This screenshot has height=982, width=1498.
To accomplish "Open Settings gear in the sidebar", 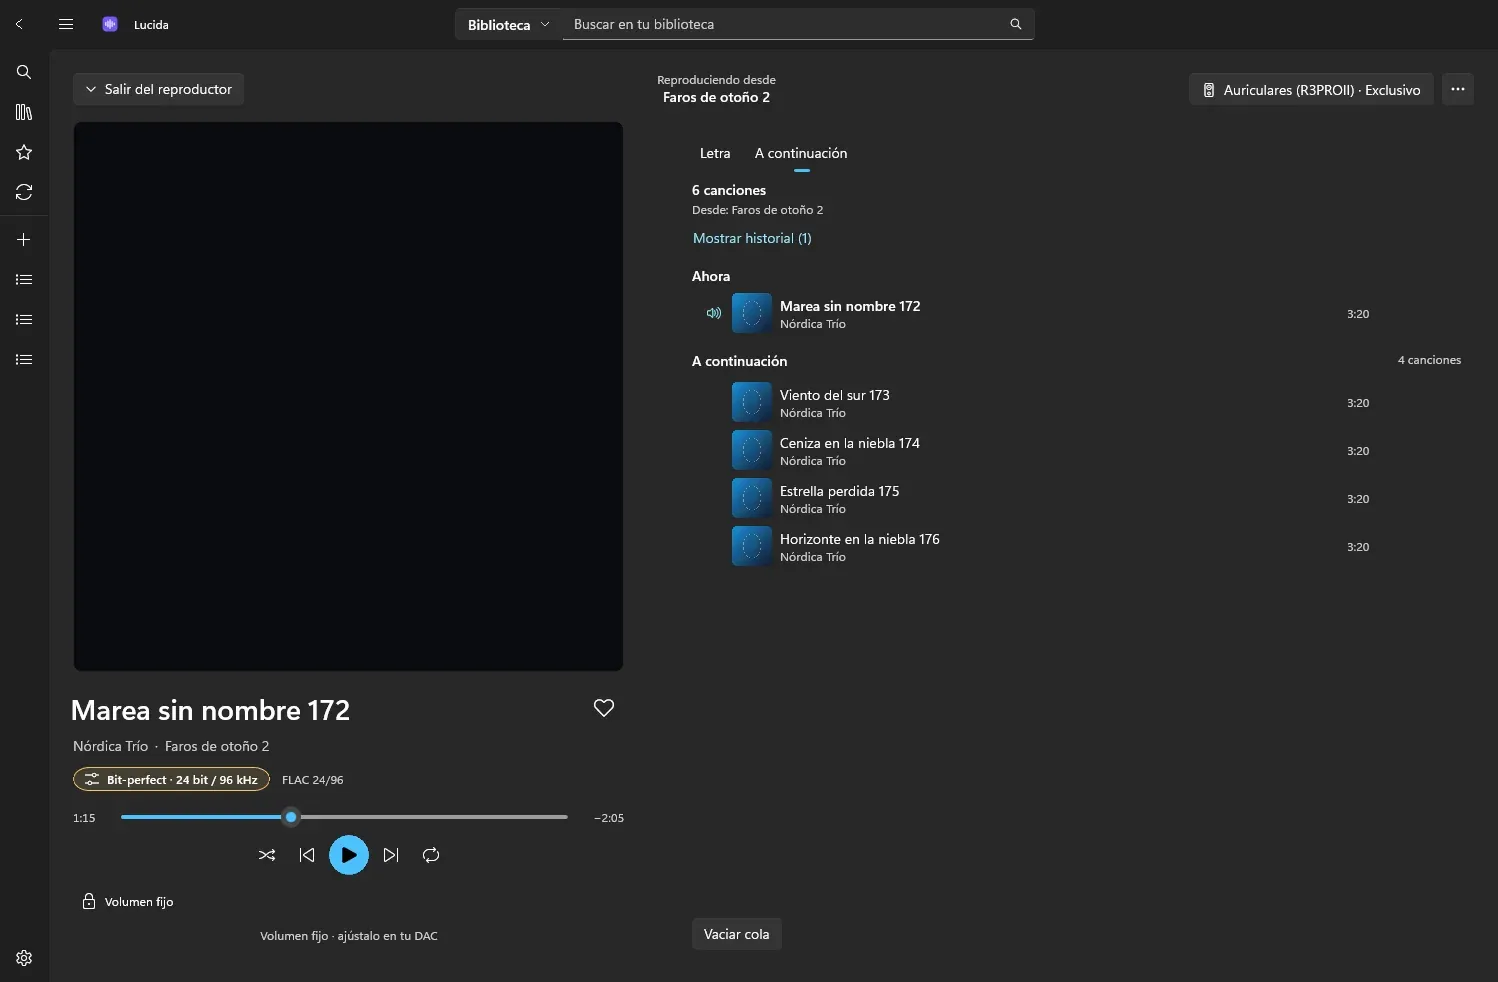I will tap(24, 958).
